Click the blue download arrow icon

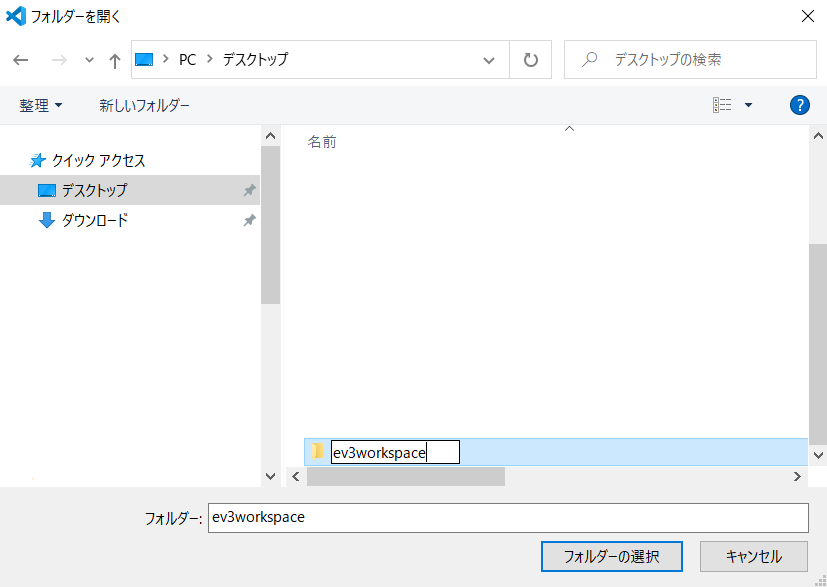coord(47,220)
